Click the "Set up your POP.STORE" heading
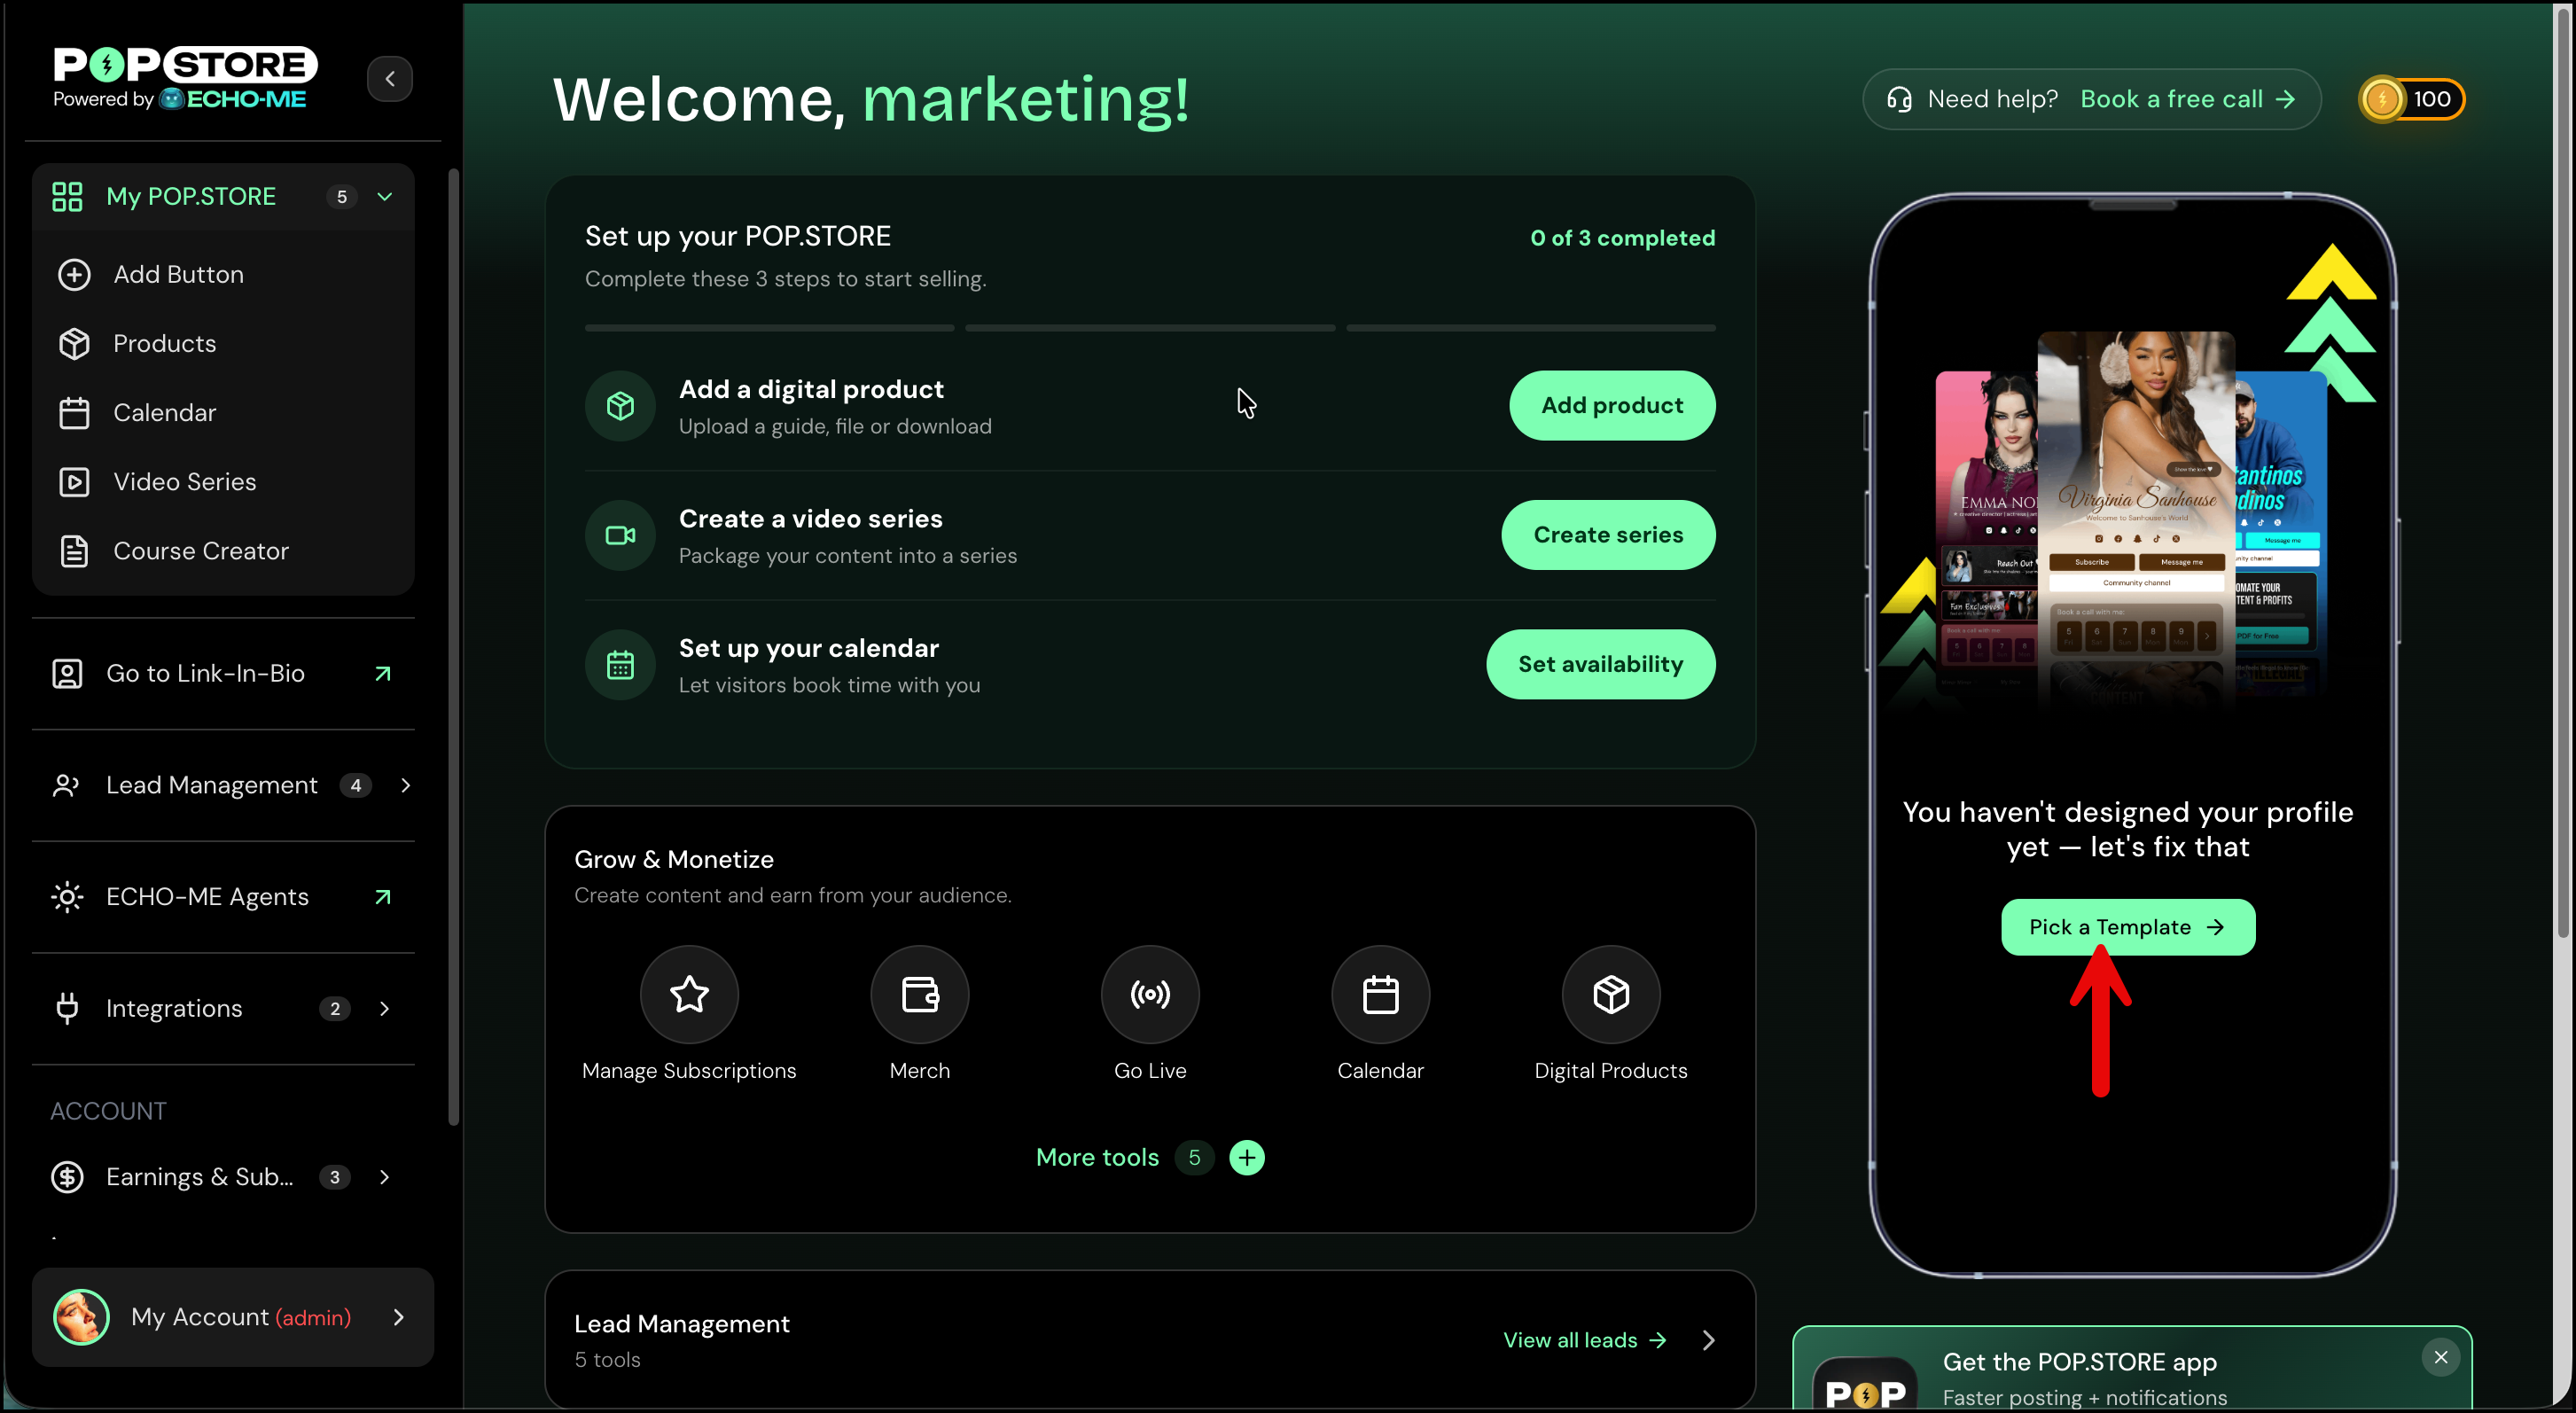Viewport: 2576px width, 1413px height. click(x=738, y=236)
